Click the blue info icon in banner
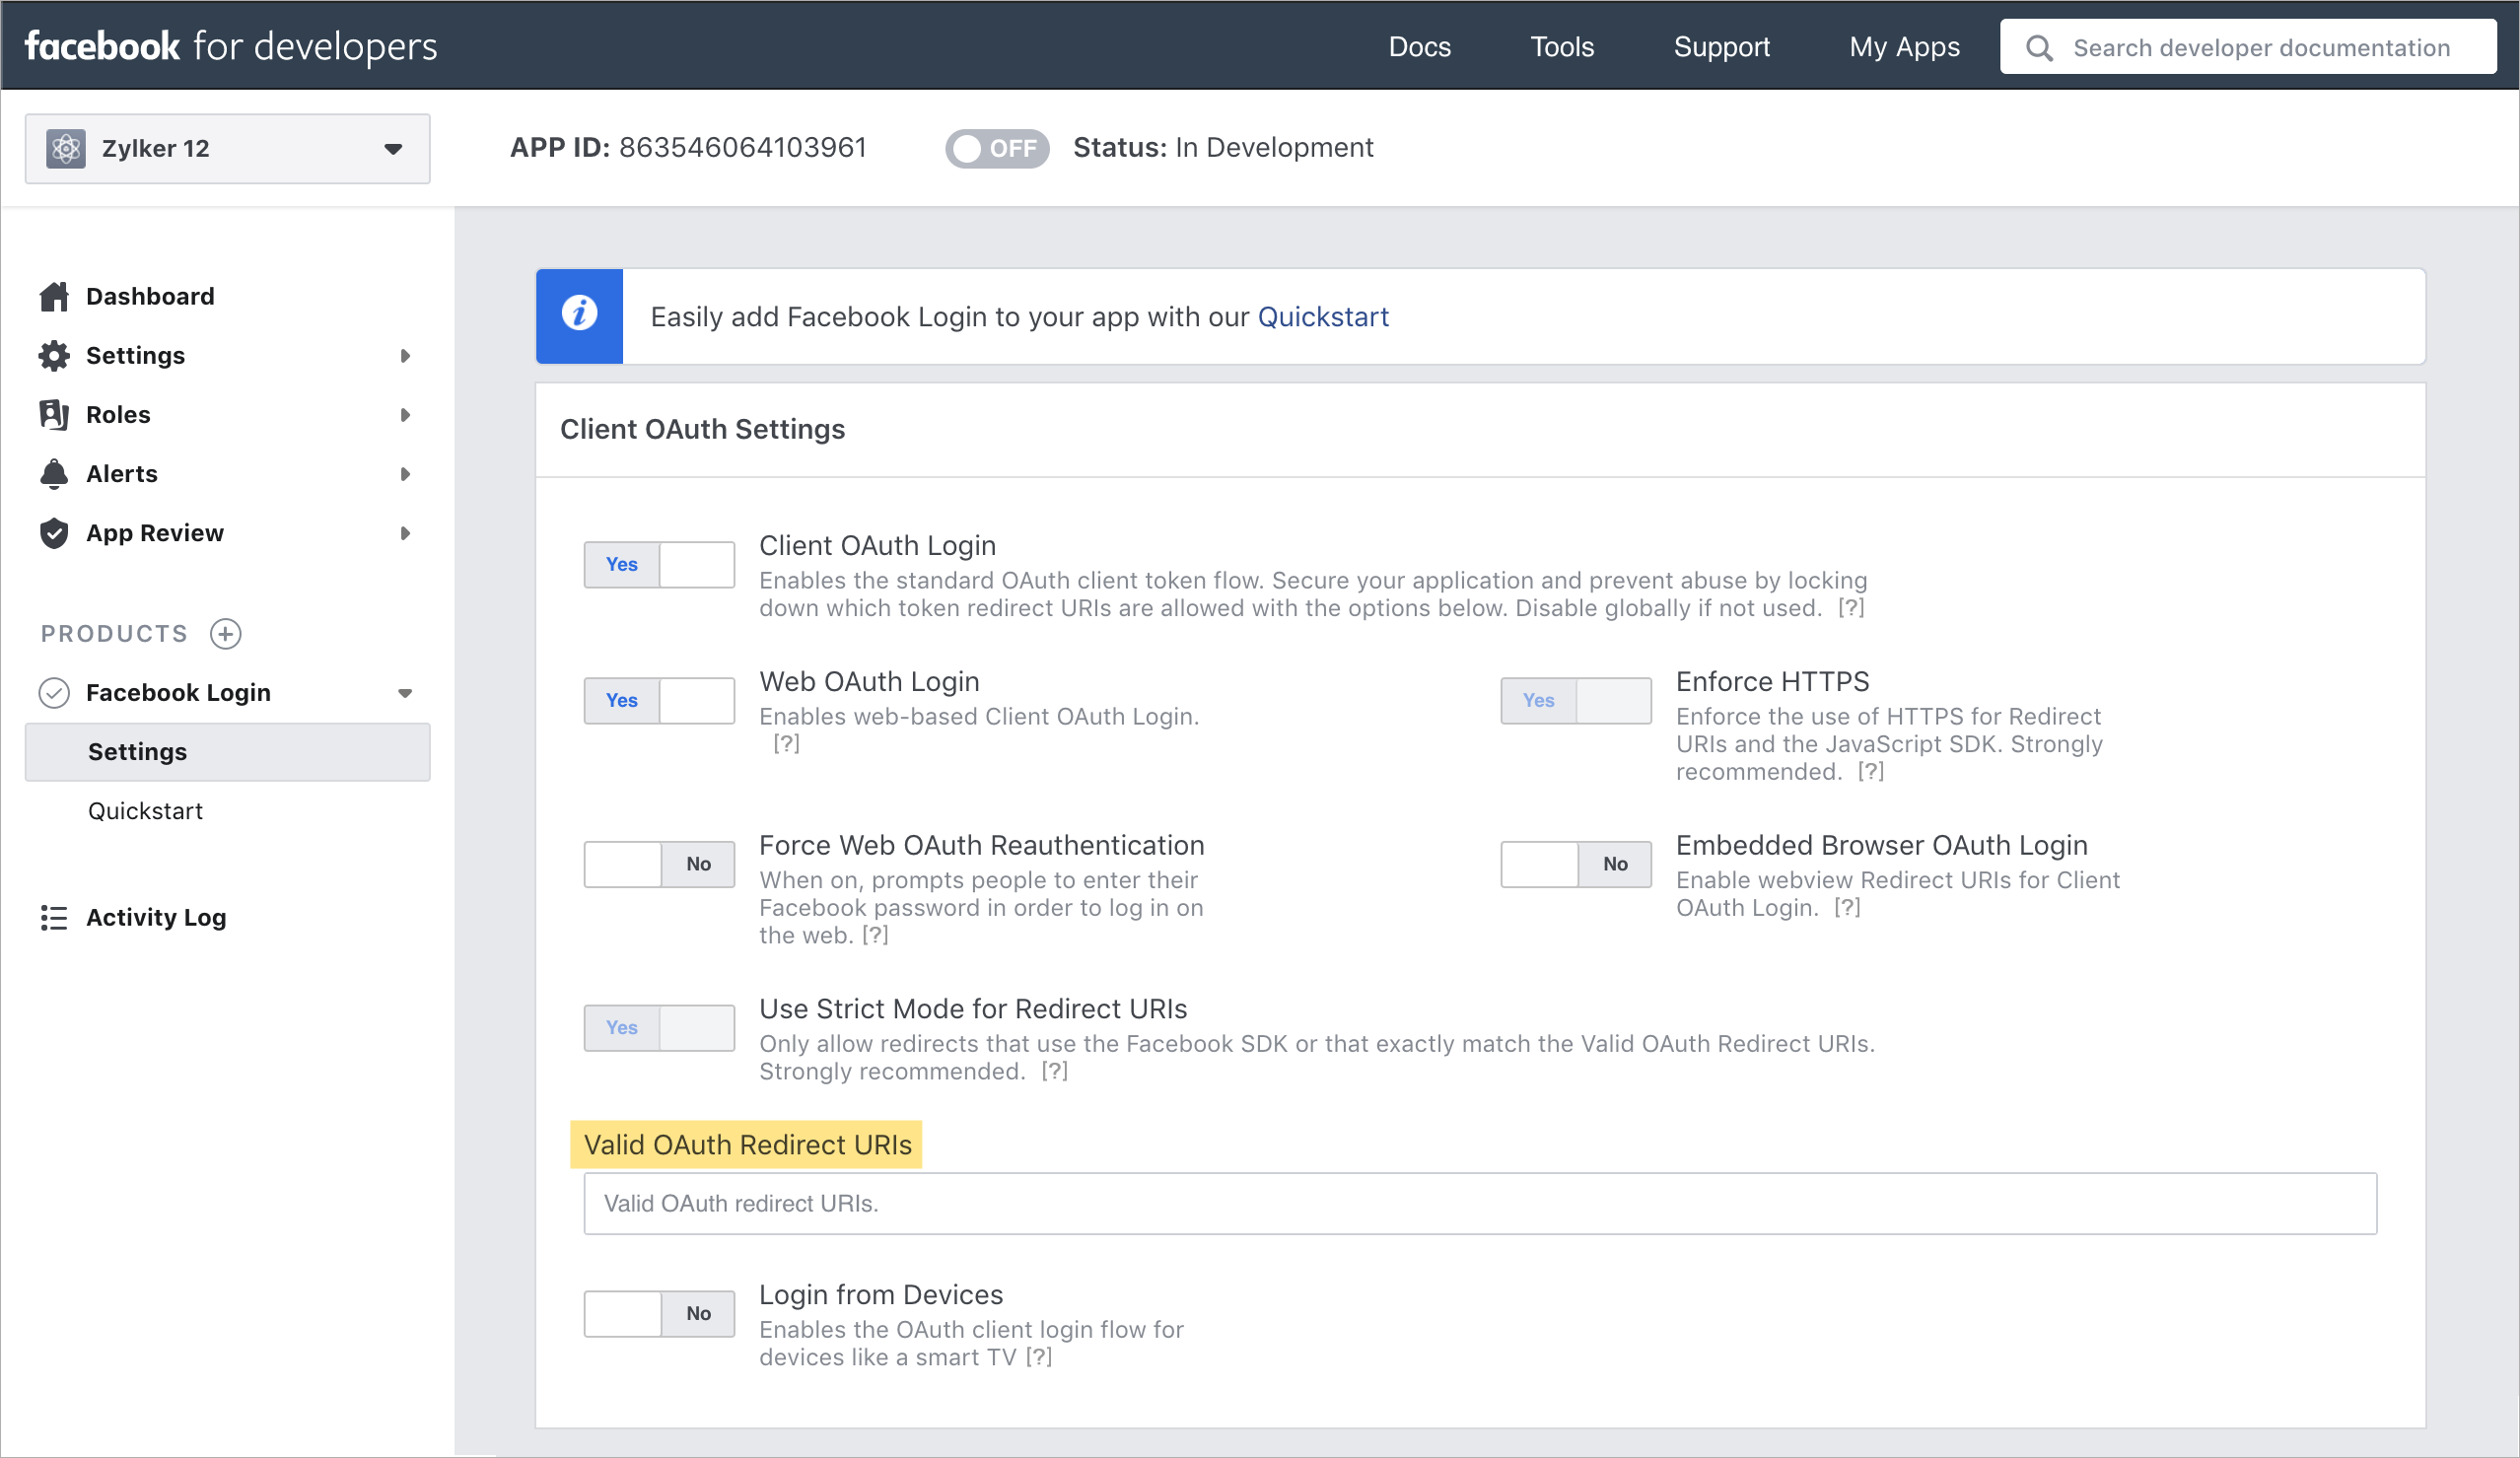The width and height of the screenshot is (2520, 1458). pos(579,315)
